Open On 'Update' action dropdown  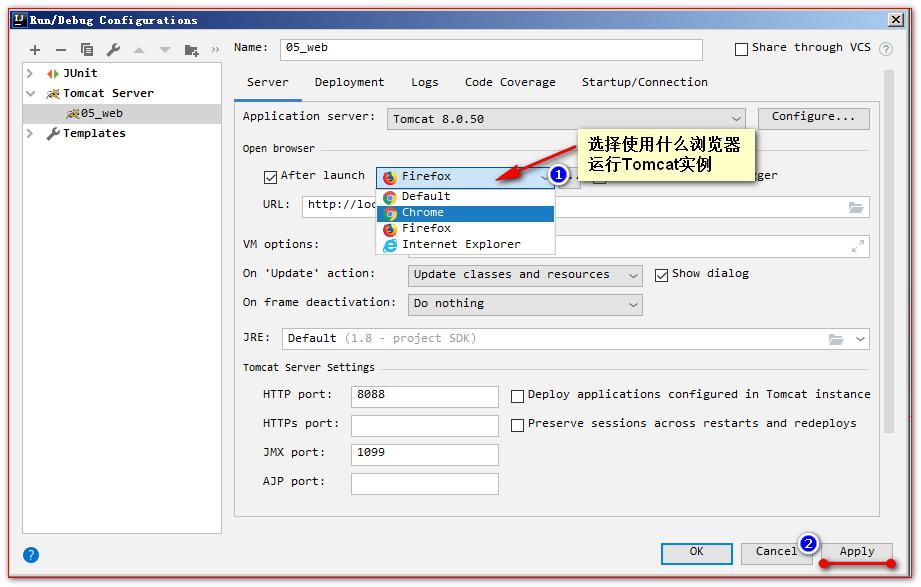click(525, 275)
